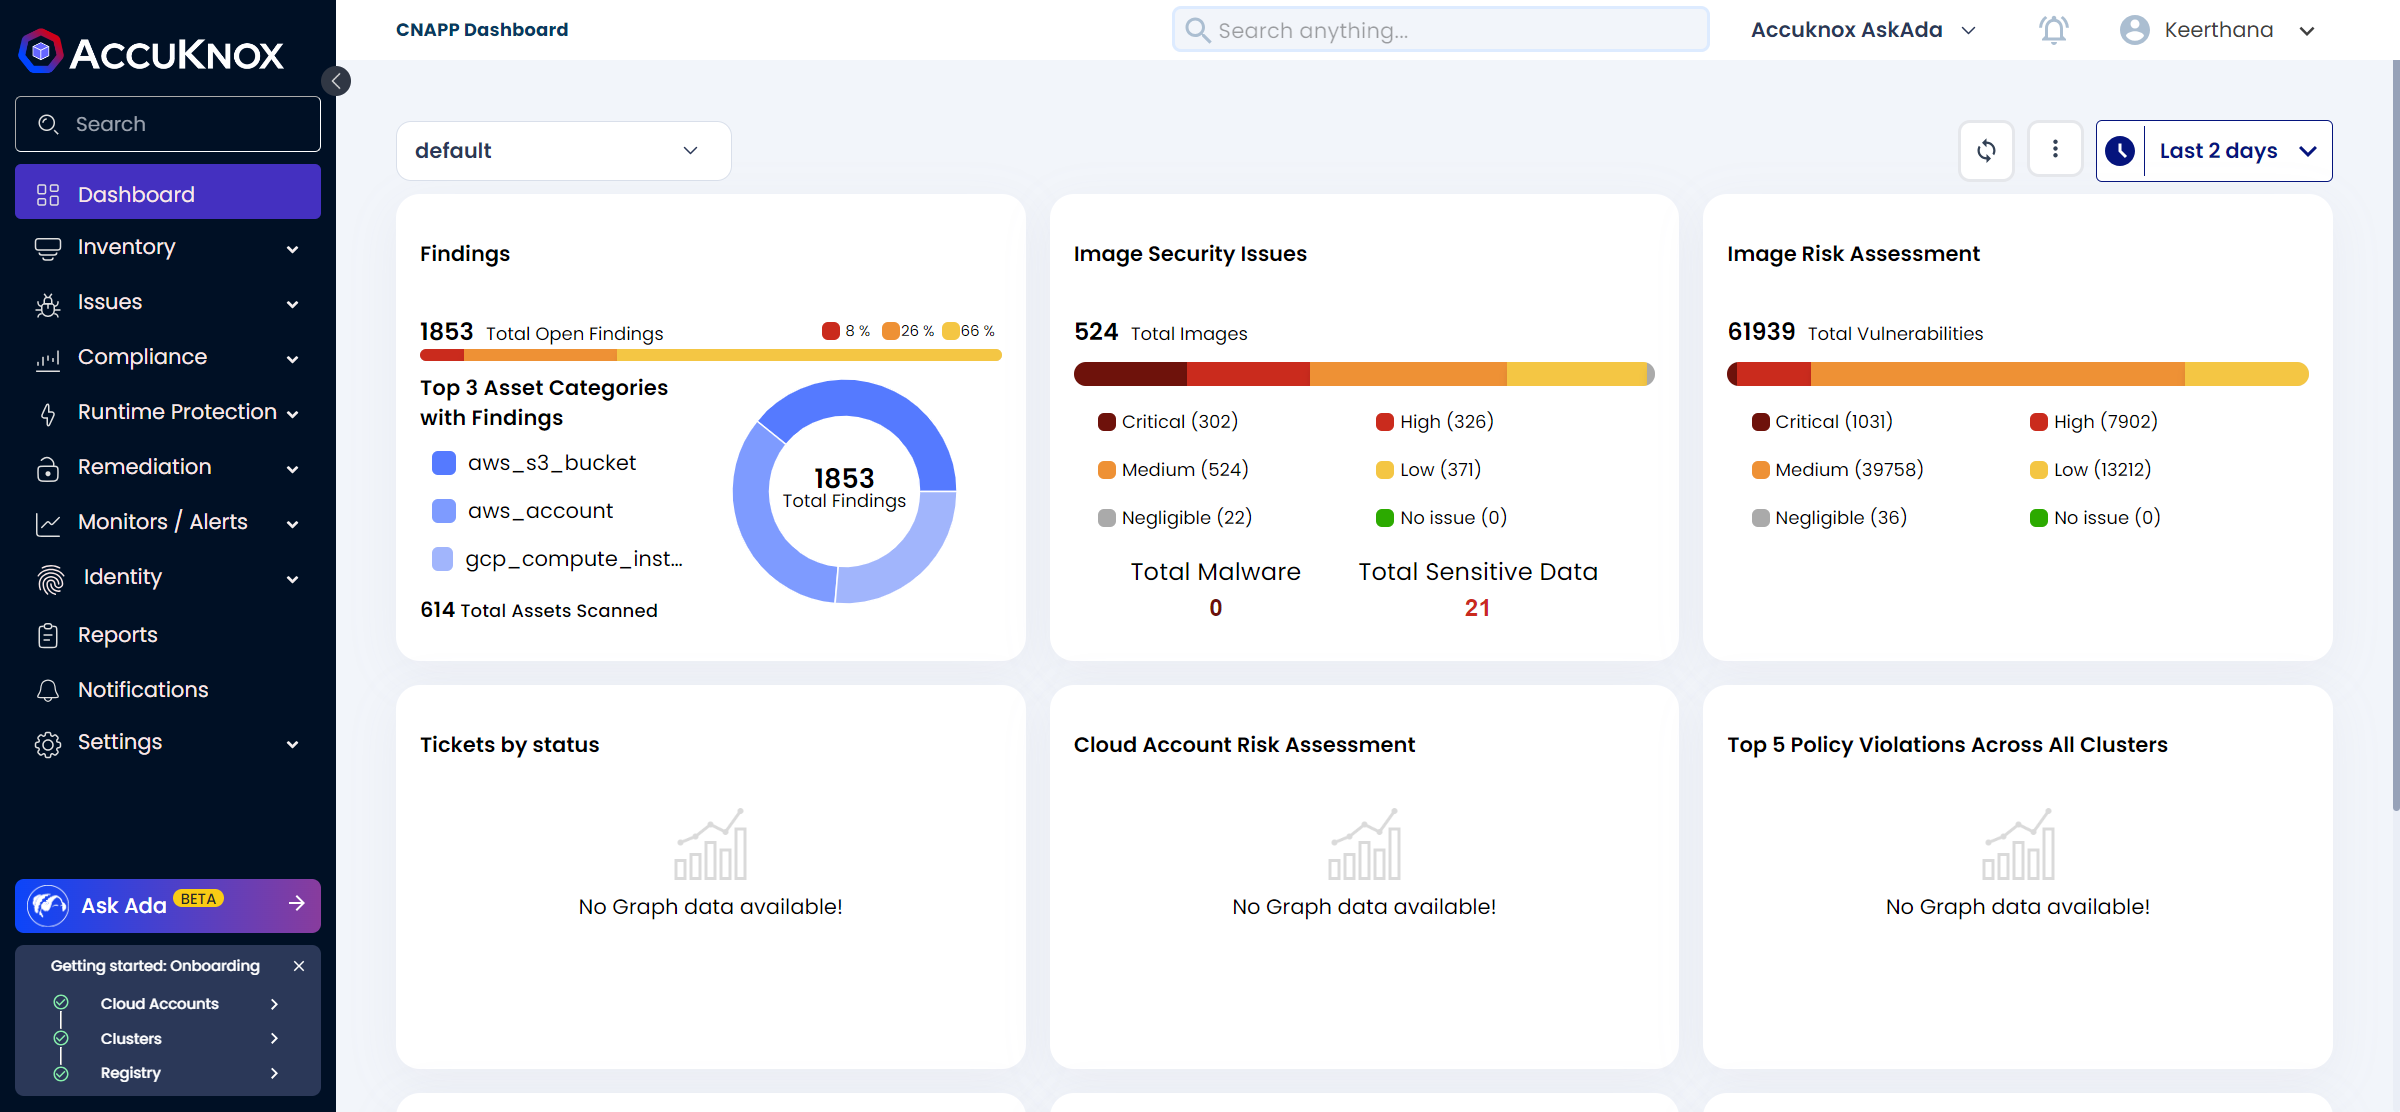Open Cloud Accounts onboarding step

pos(160,1003)
